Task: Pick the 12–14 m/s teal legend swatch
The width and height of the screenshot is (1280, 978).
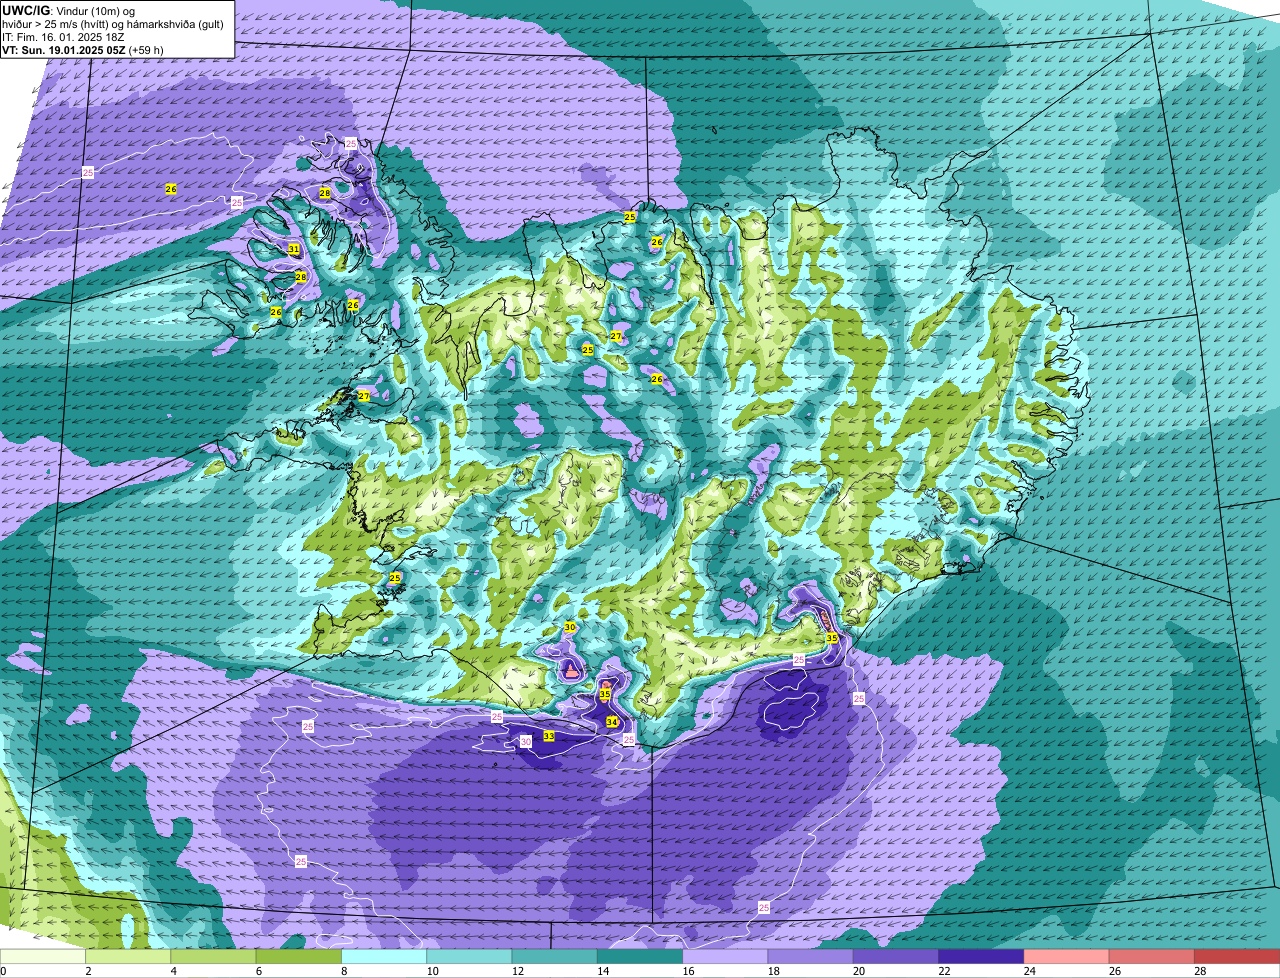Action: 555,956
